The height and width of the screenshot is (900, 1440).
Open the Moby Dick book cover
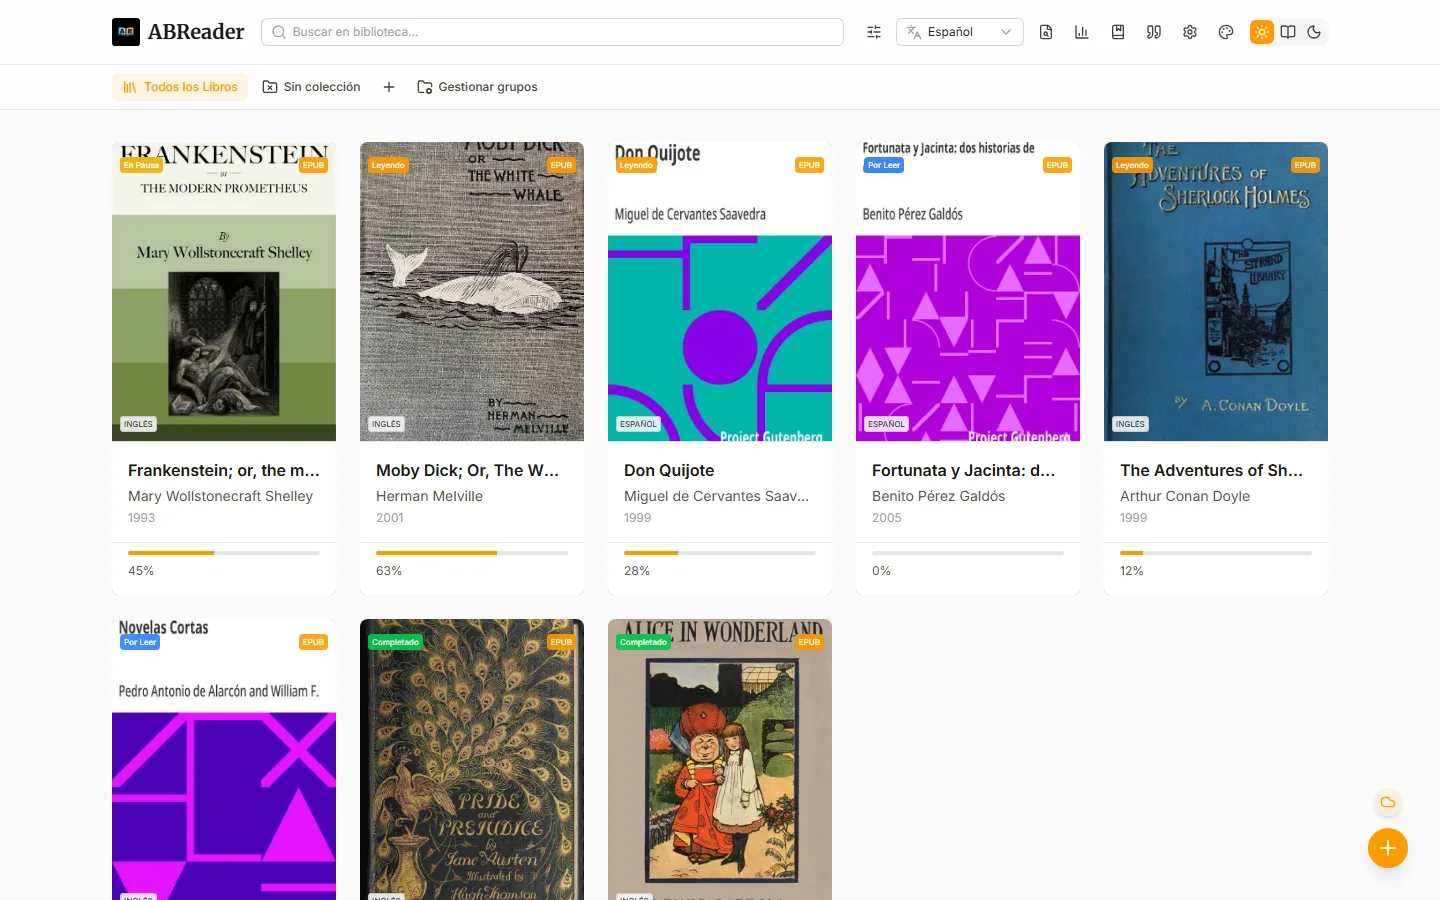472,291
